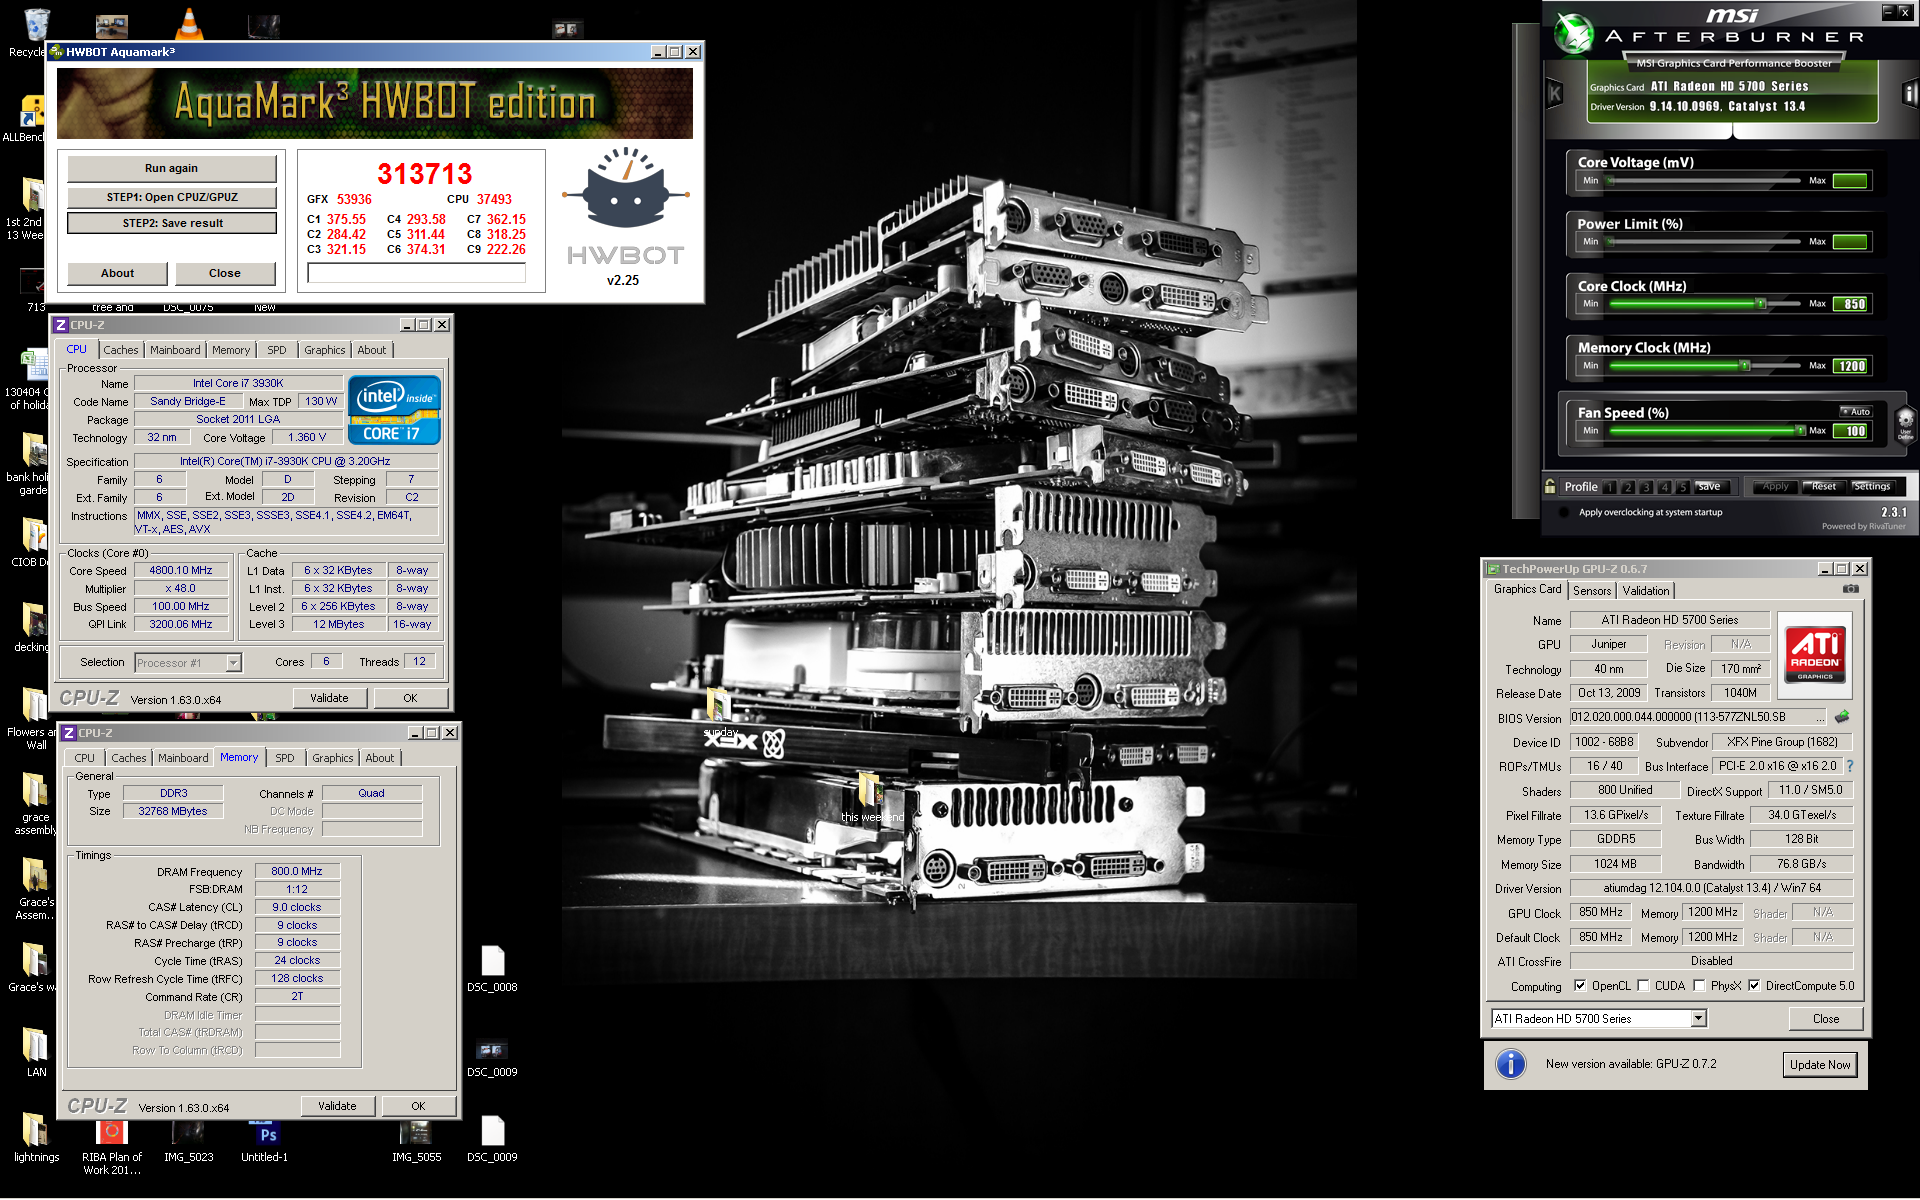The width and height of the screenshot is (1920, 1200).
Task: Open the Graphics tab in the lower CPU-Z window
Action: [333, 758]
